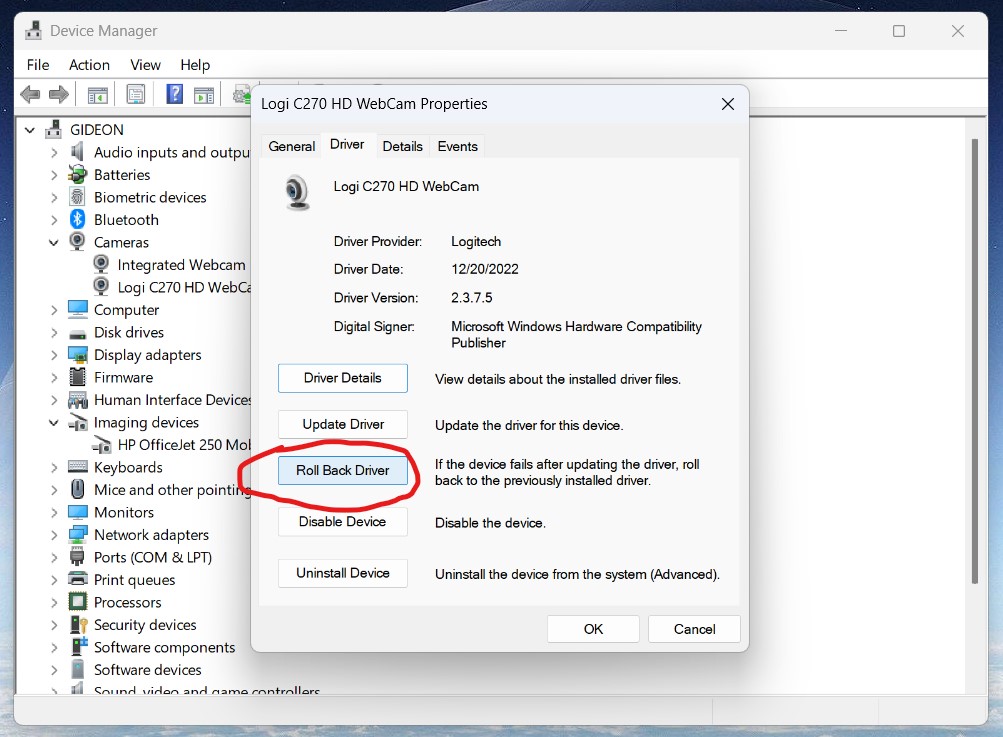Switch to the Events tab

pyautogui.click(x=457, y=146)
